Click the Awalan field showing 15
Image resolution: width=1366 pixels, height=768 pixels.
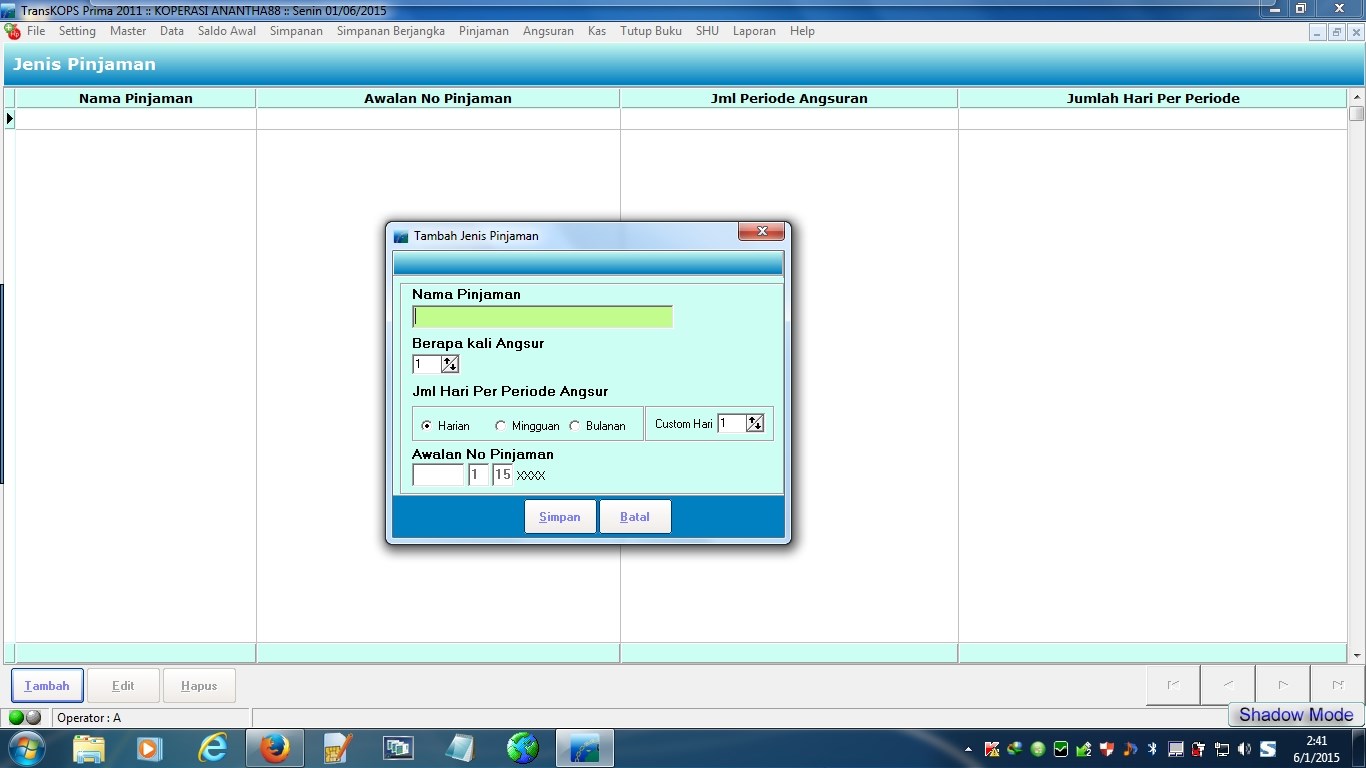(x=502, y=475)
